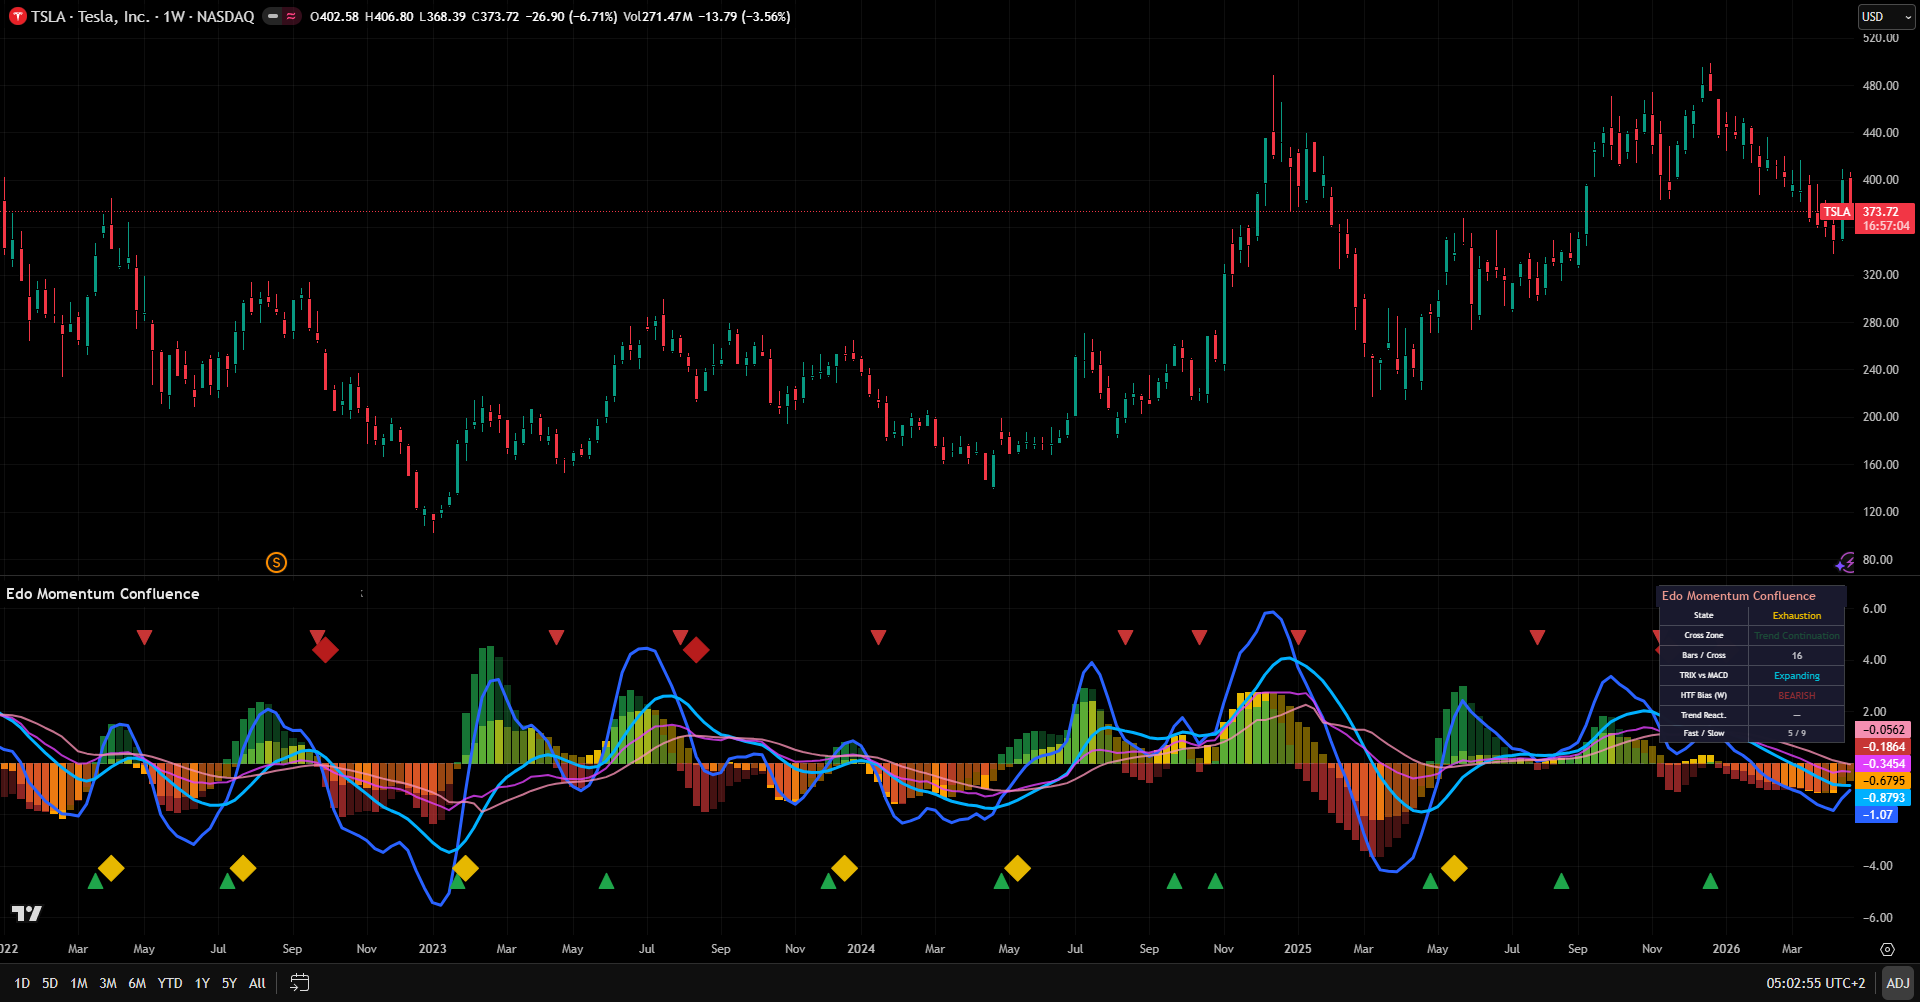Click the Vol 271.47M volume readout

coord(658,16)
